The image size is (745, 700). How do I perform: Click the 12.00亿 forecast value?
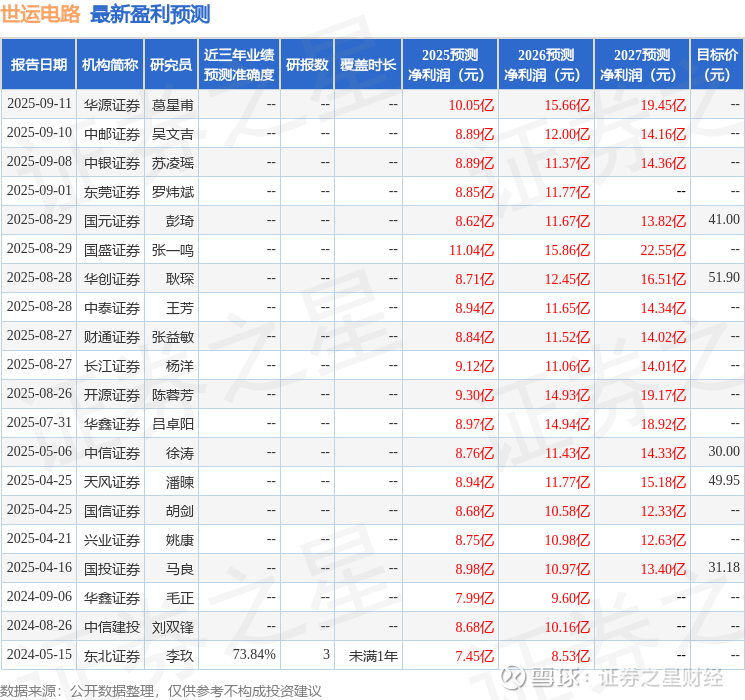[x=567, y=134]
